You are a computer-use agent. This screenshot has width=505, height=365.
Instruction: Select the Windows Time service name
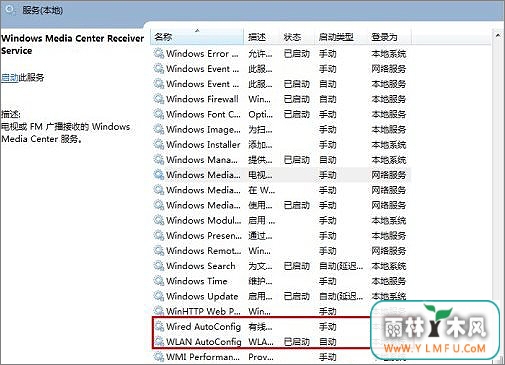pos(197,281)
